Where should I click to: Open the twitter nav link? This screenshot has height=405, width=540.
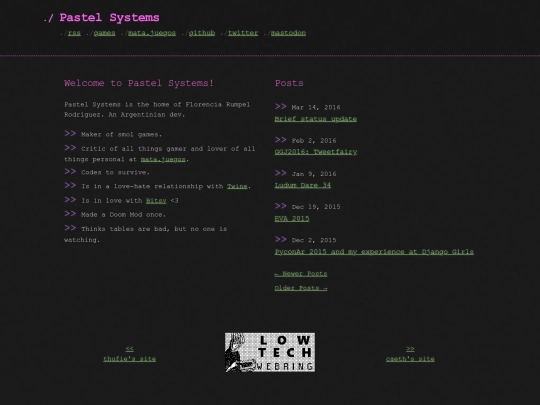pos(243,33)
